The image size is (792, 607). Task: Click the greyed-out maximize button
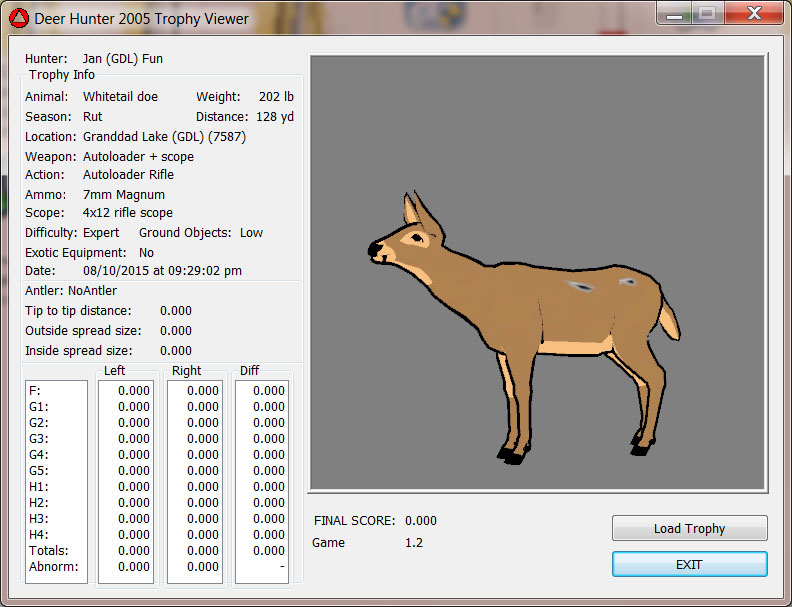pyautogui.click(x=706, y=14)
